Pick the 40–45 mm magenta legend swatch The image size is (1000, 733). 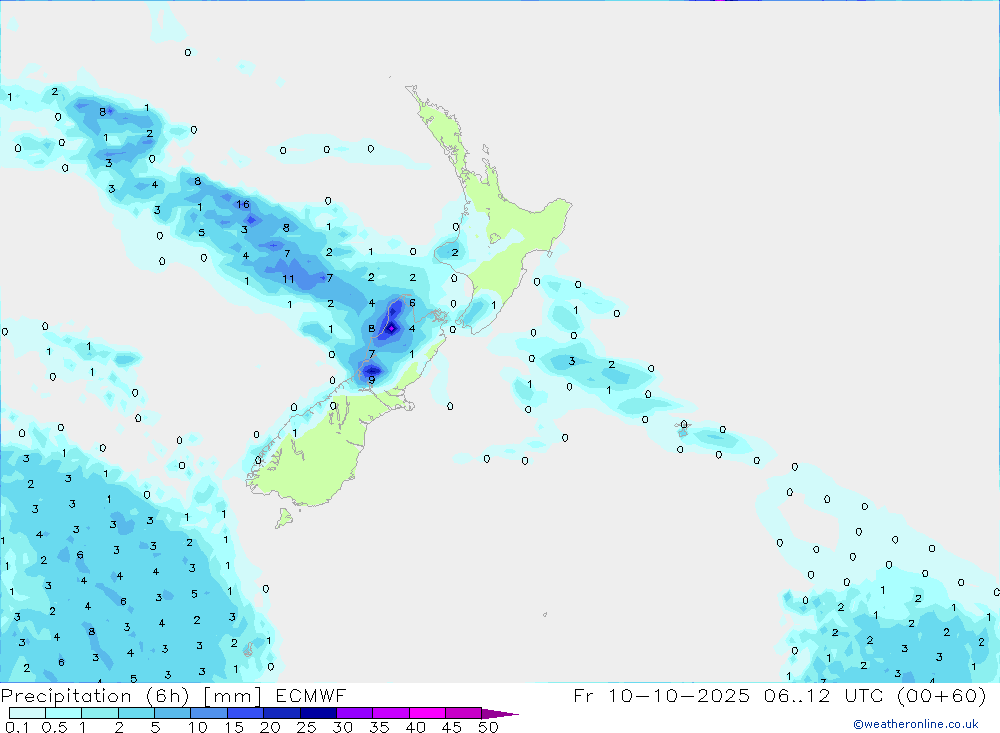pyautogui.click(x=427, y=713)
